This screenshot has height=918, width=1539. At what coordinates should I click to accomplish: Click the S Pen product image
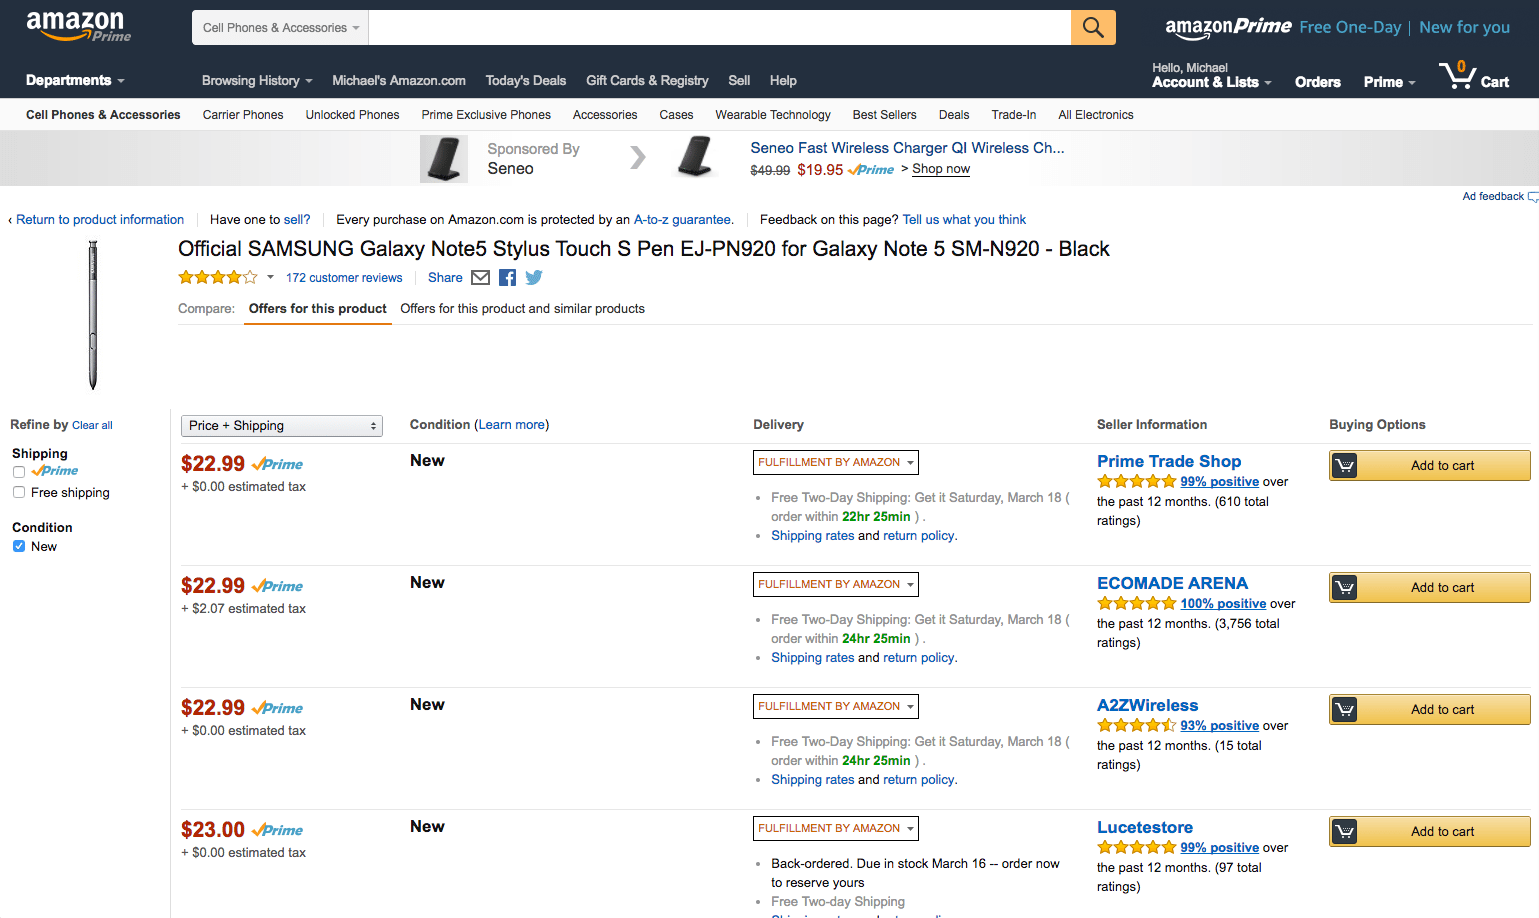tap(93, 315)
